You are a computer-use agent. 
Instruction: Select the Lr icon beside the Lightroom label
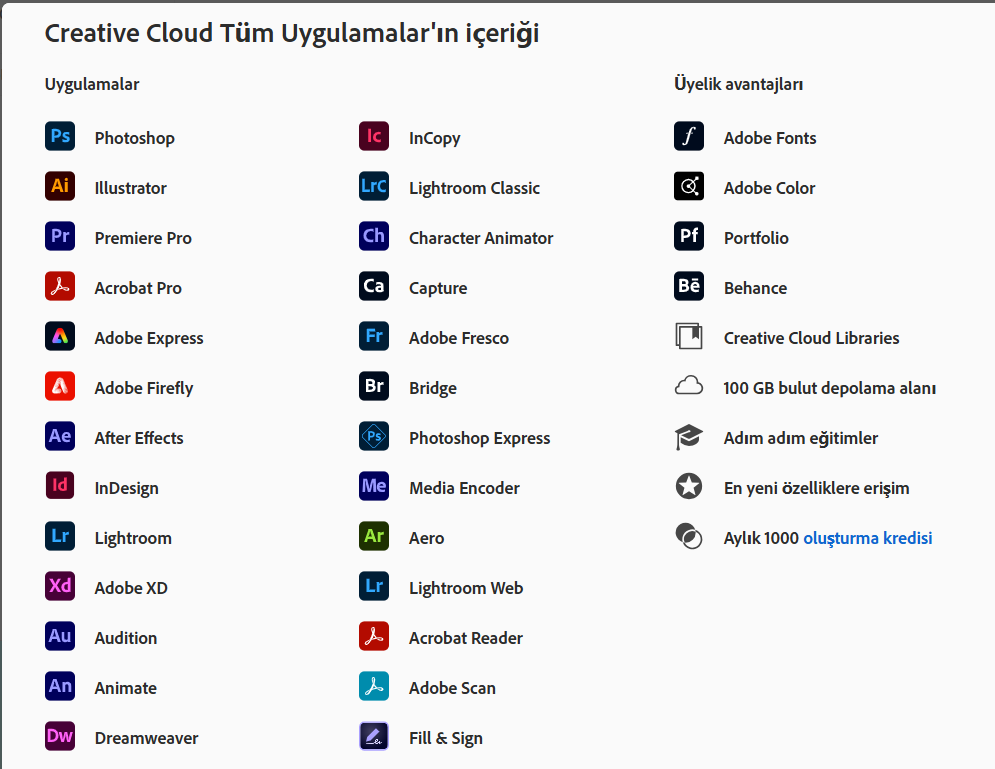click(60, 536)
